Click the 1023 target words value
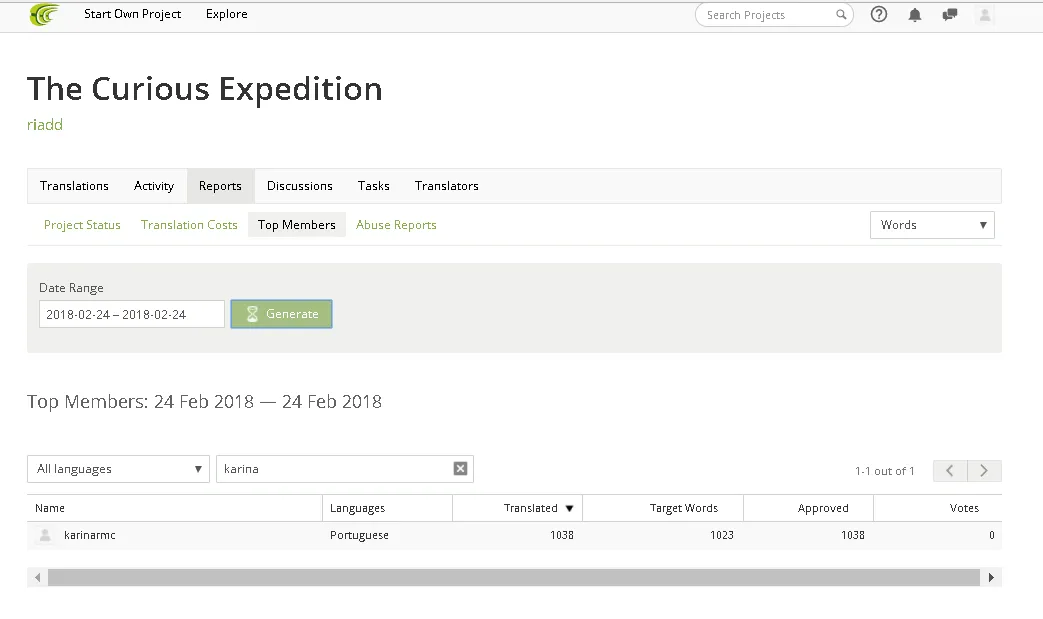The height and width of the screenshot is (619, 1043). pos(722,535)
